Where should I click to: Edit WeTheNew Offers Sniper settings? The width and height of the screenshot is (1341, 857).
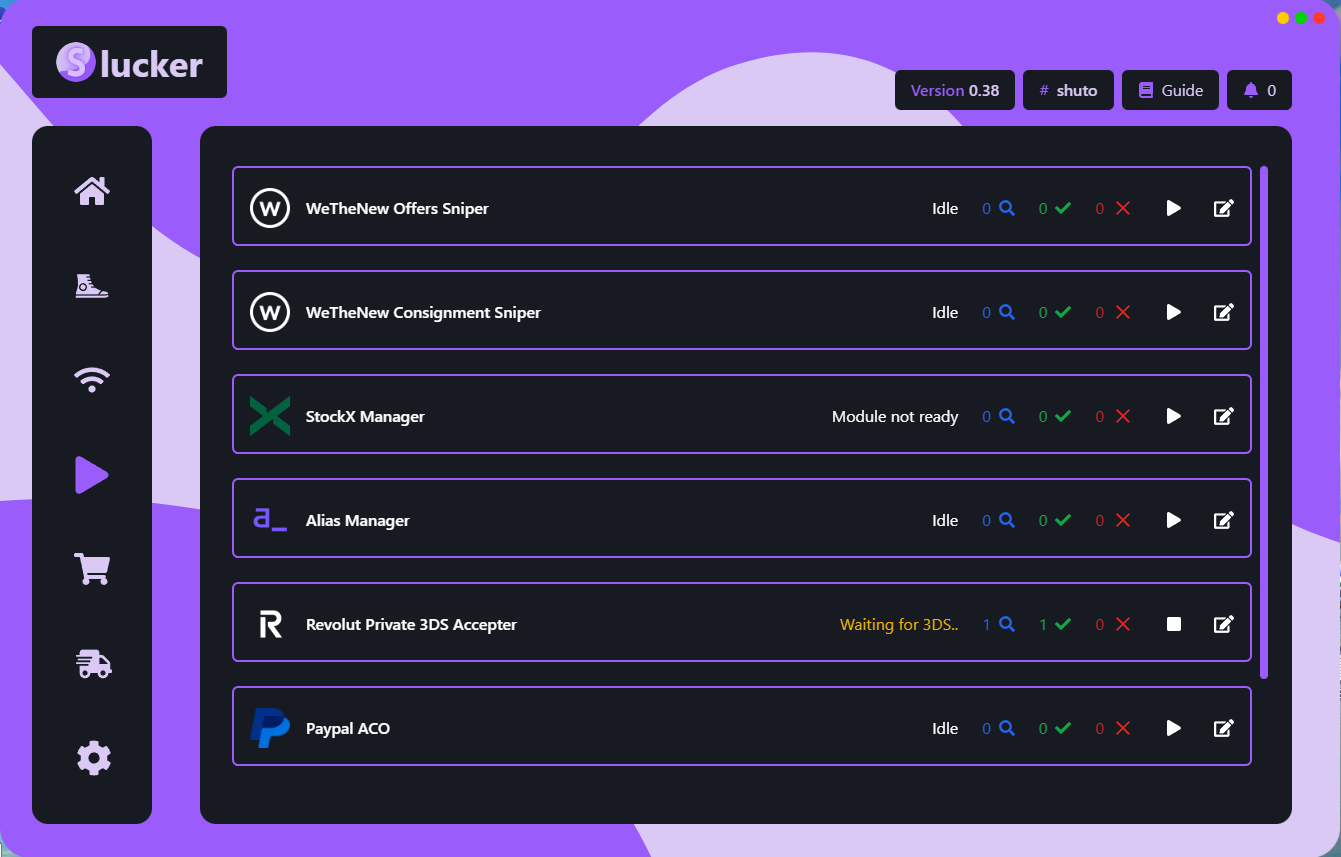(x=1223, y=208)
